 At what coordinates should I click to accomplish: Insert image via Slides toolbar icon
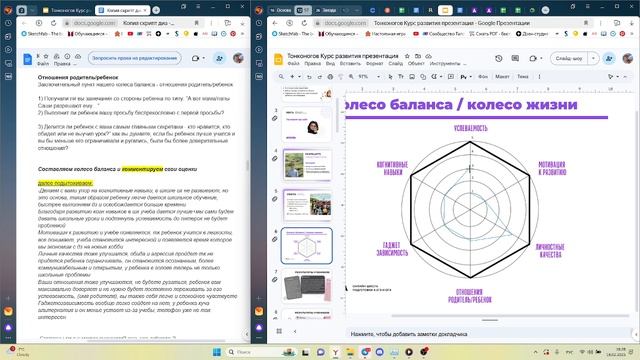coord(412,76)
